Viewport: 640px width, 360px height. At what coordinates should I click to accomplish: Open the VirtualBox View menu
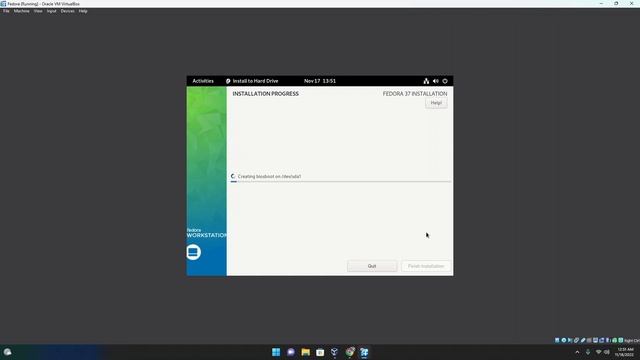tap(38, 11)
